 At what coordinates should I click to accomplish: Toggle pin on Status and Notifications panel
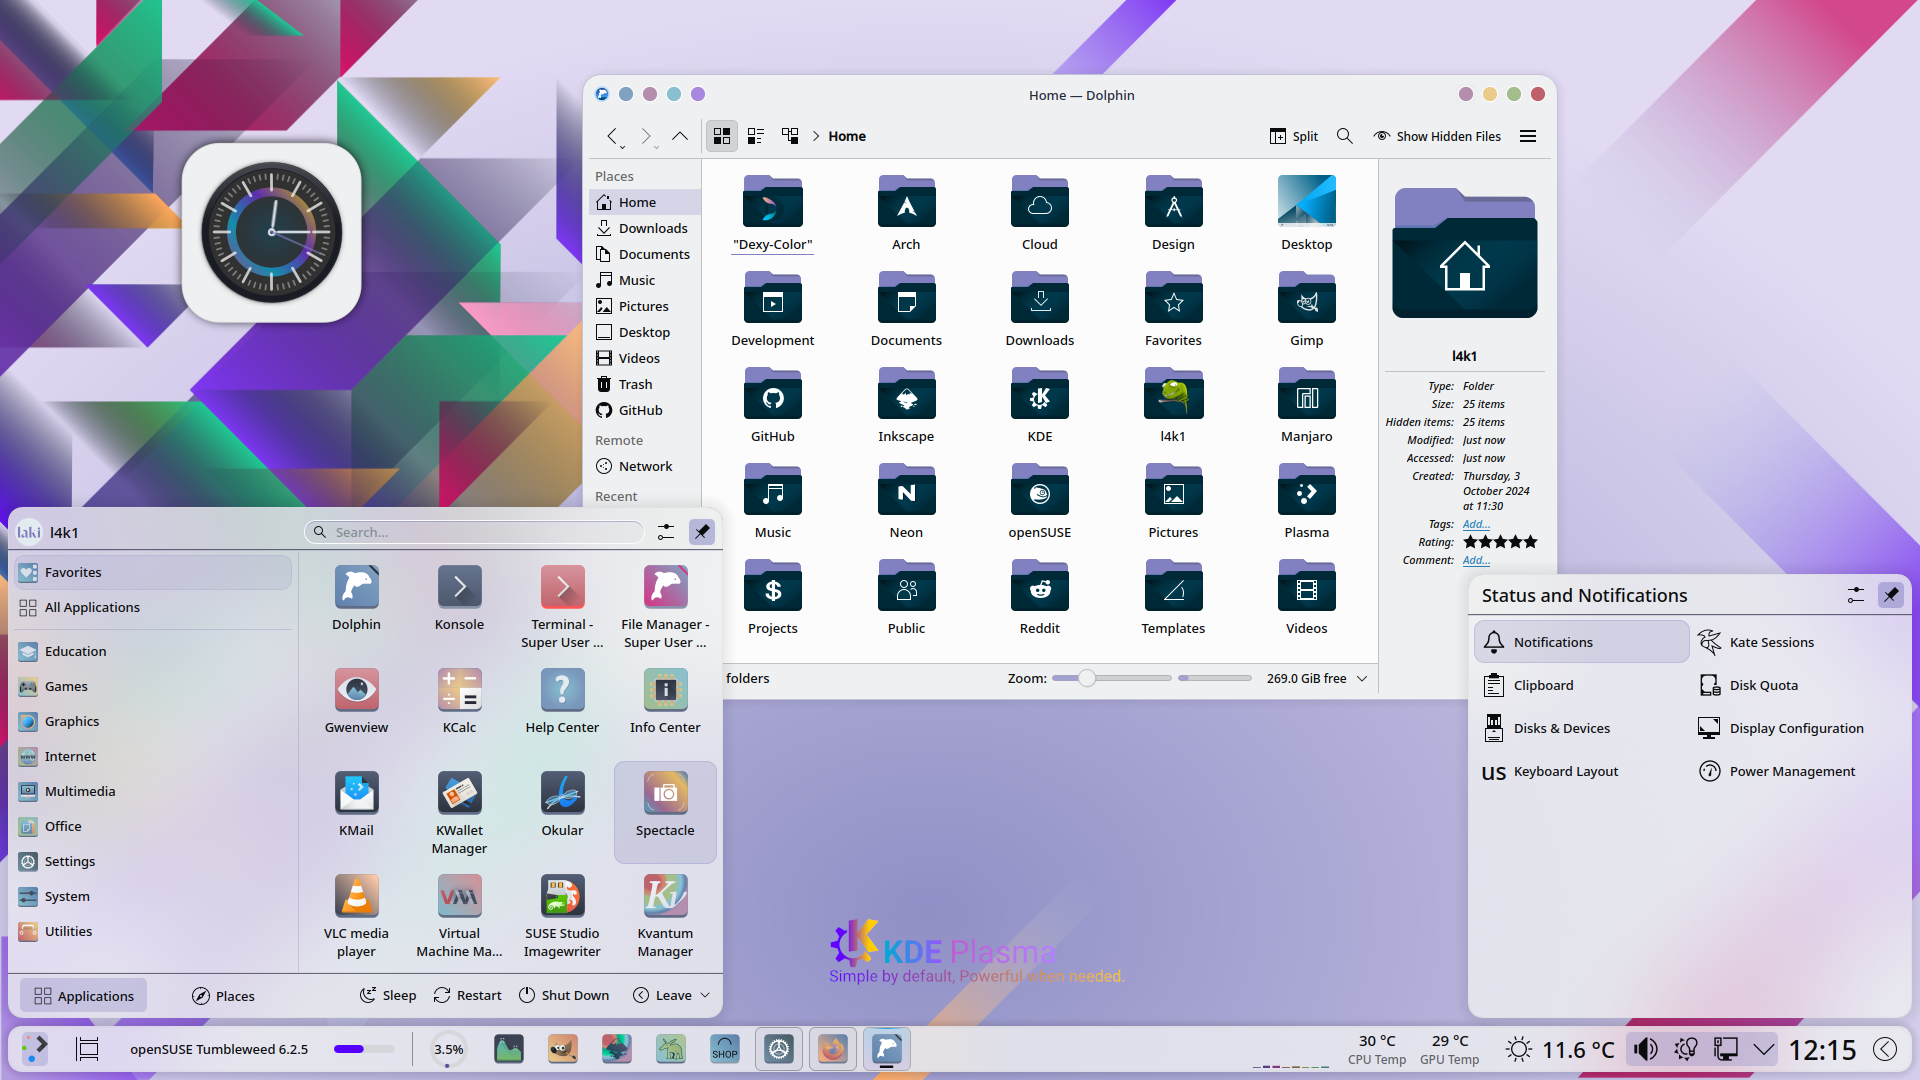1891,595
